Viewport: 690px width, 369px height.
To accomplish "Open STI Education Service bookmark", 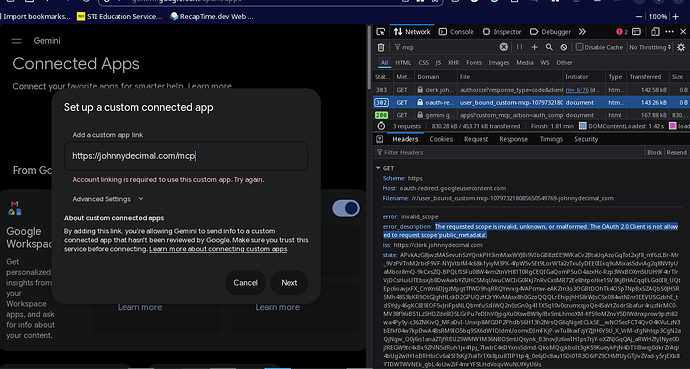I will click(119, 17).
